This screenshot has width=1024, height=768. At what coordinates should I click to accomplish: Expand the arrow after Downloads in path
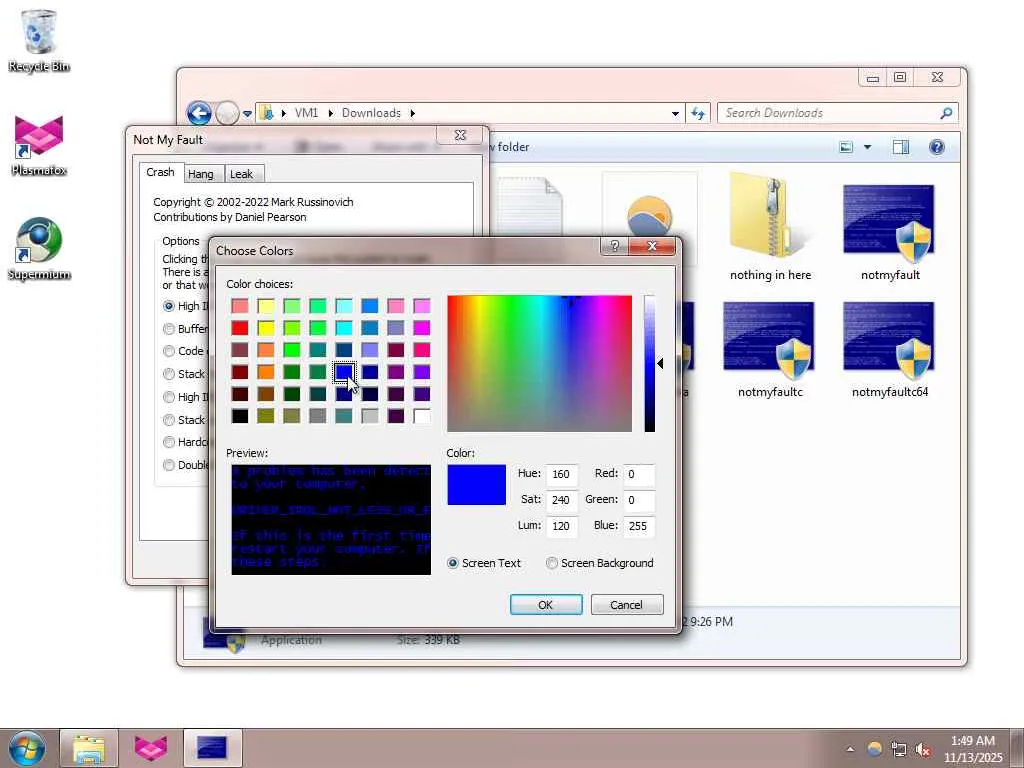coord(413,113)
